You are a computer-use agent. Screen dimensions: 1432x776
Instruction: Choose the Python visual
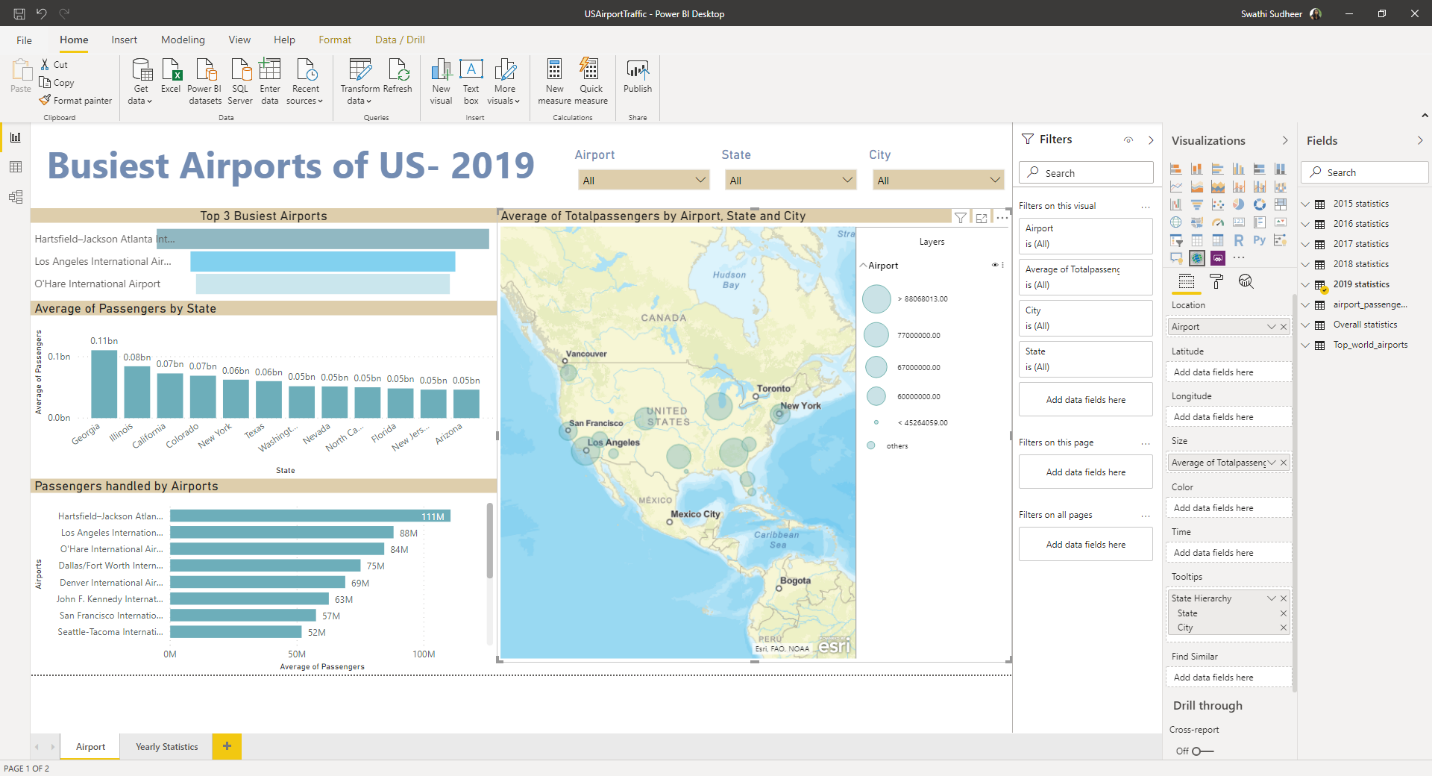pyautogui.click(x=1260, y=240)
